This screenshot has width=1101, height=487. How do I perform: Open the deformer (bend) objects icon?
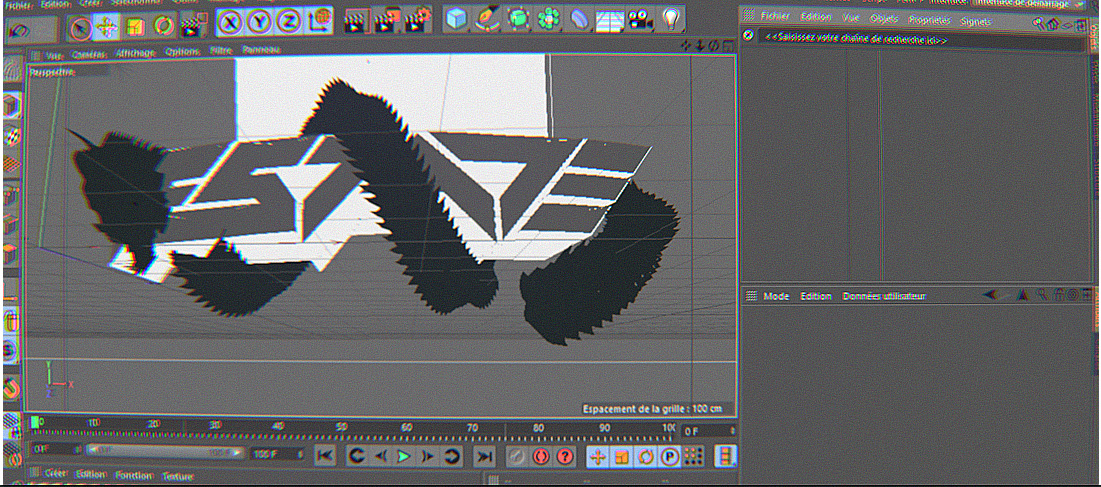click(579, 19)
